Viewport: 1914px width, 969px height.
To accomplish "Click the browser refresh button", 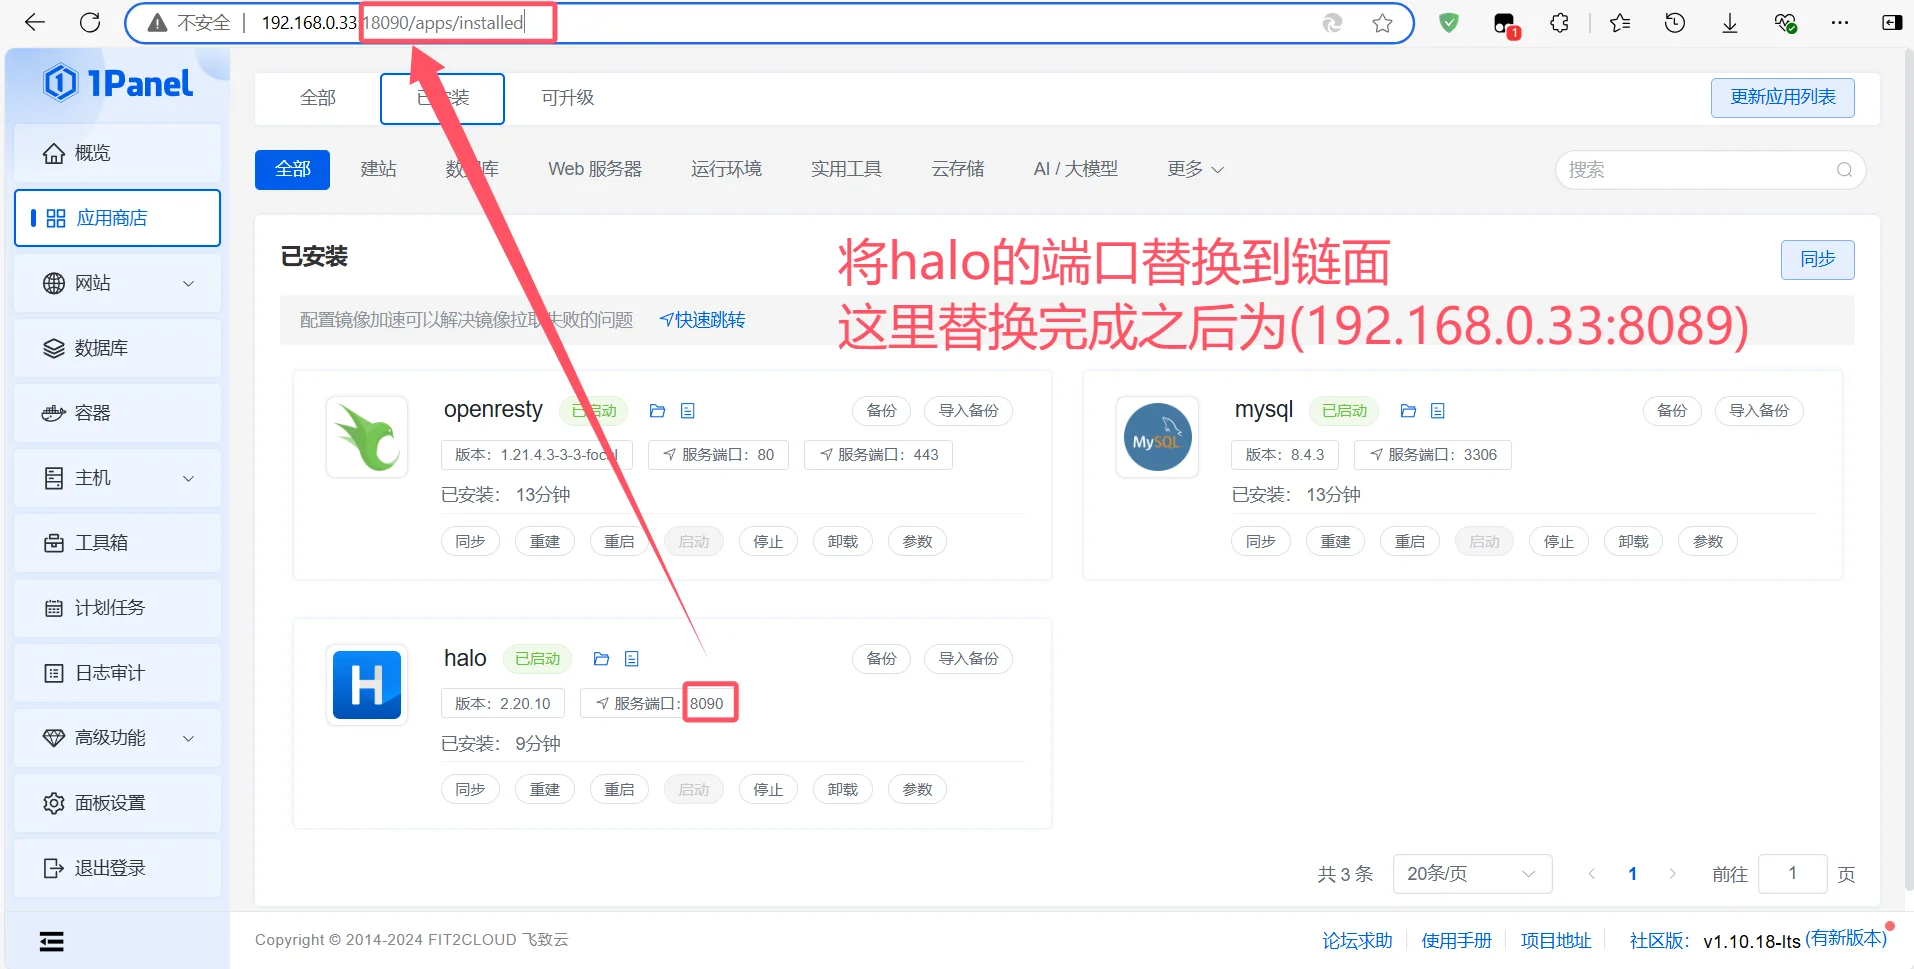I will tap(90, 23).
